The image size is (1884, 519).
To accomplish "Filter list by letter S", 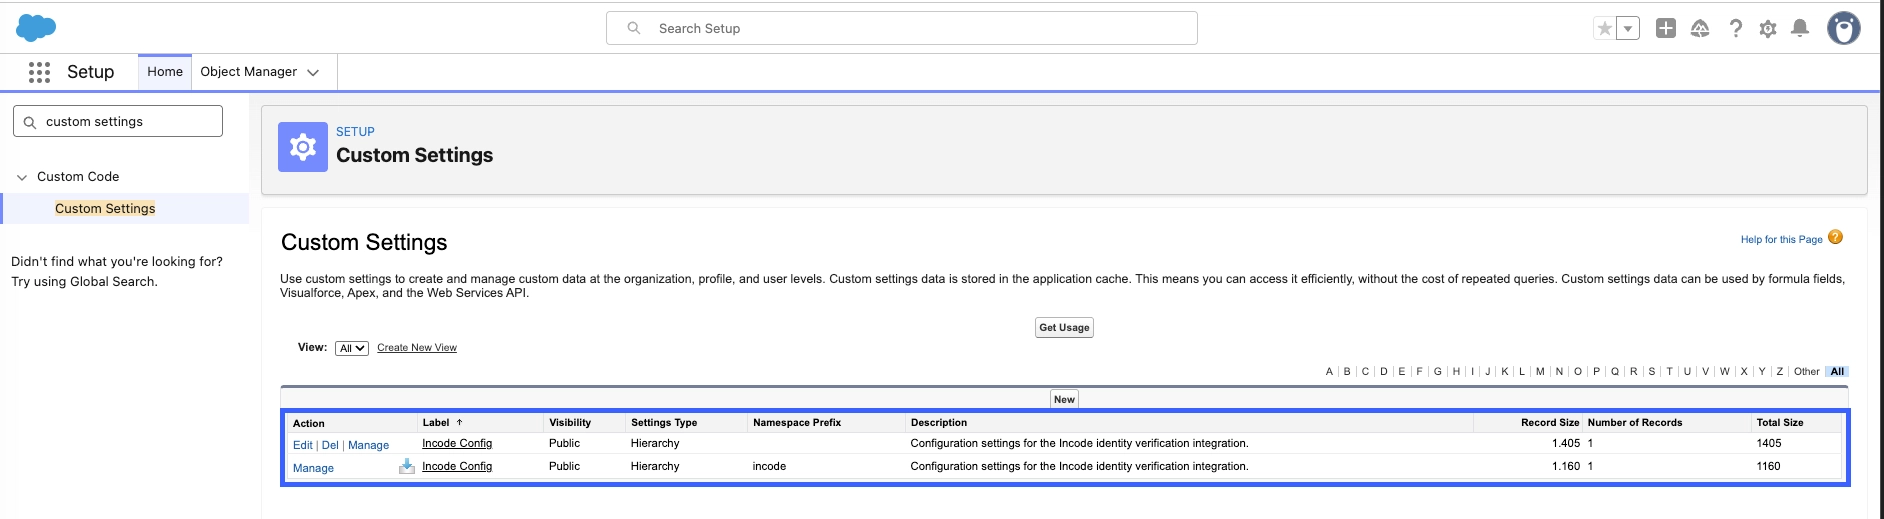I will click(x=1652, y=371).
